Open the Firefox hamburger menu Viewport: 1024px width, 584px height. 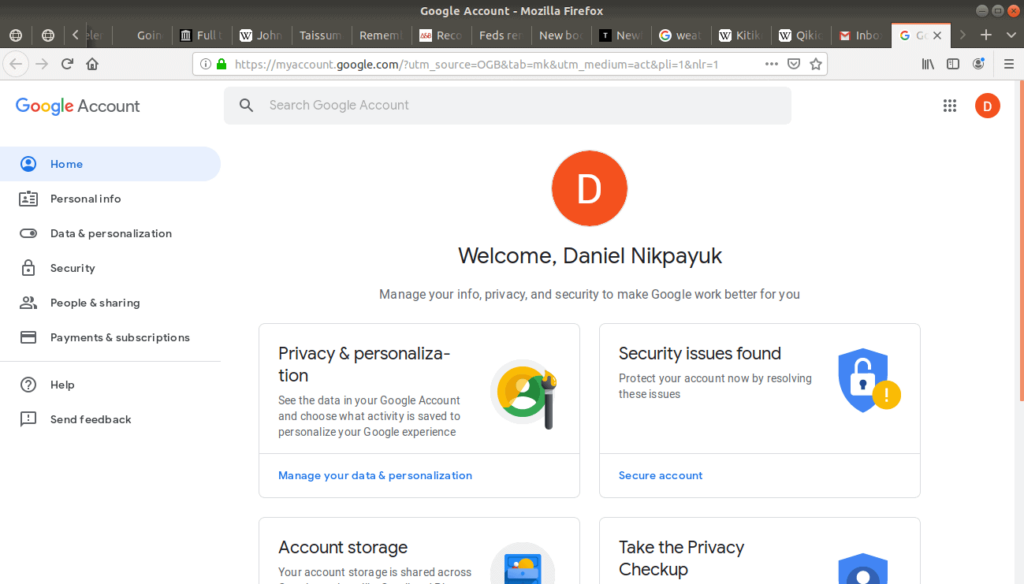[x=1008, y=64]
